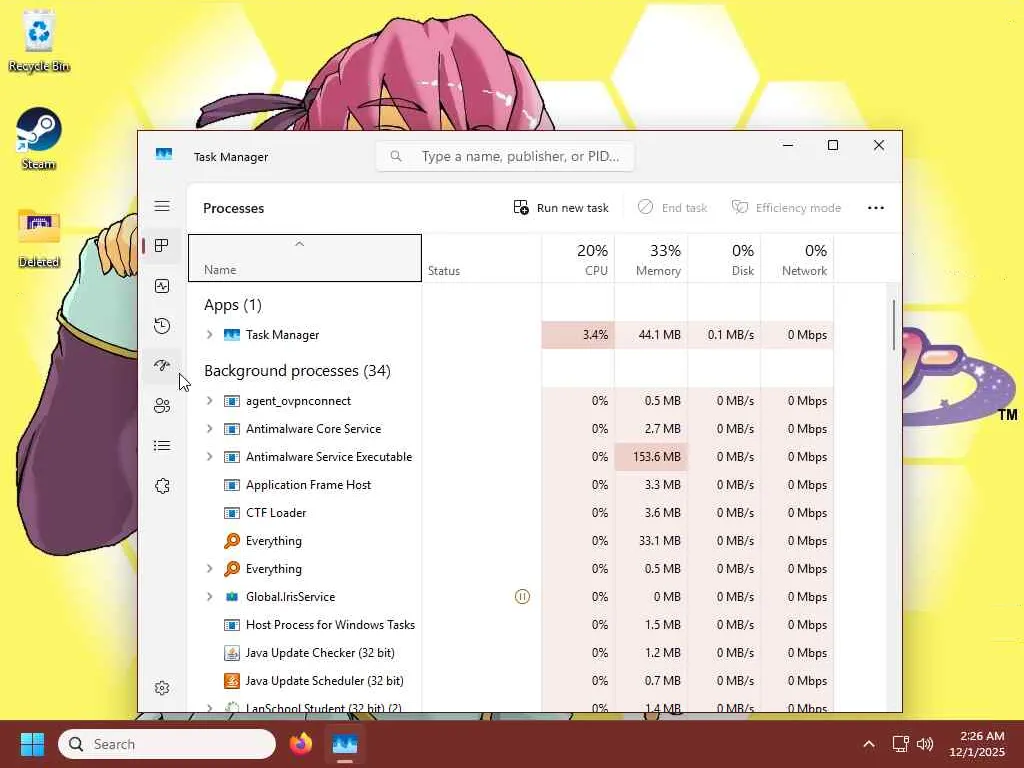Click Background processes (34) group heading

[297, 371]
